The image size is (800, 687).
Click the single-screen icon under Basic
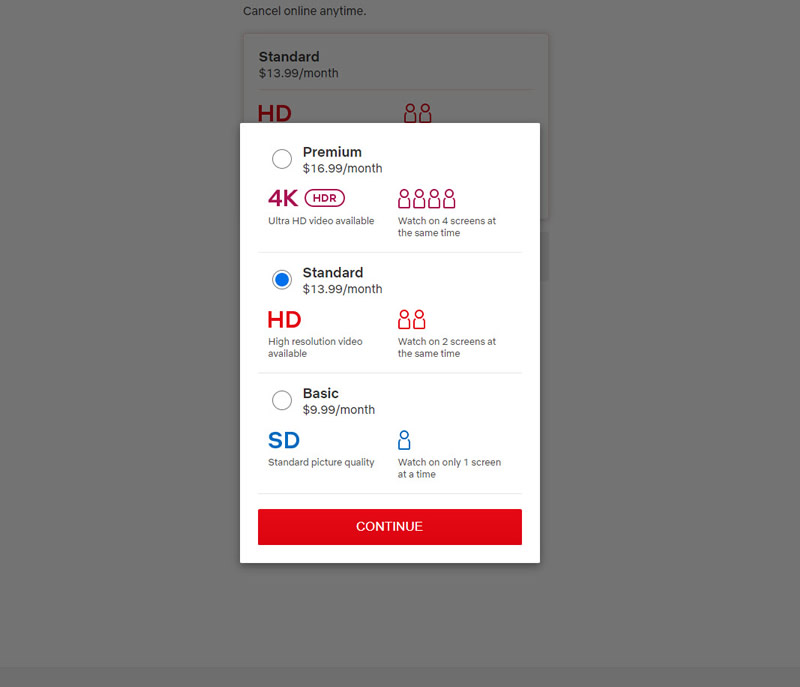coord(404,439)
